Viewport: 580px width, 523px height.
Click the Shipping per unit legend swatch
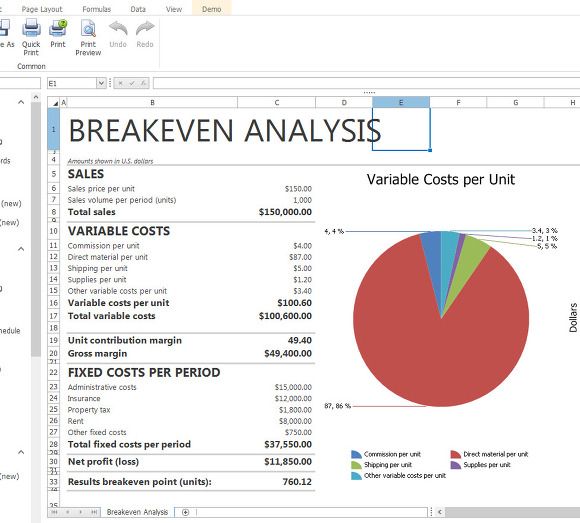pyautogui.click(x=356, y=465)
